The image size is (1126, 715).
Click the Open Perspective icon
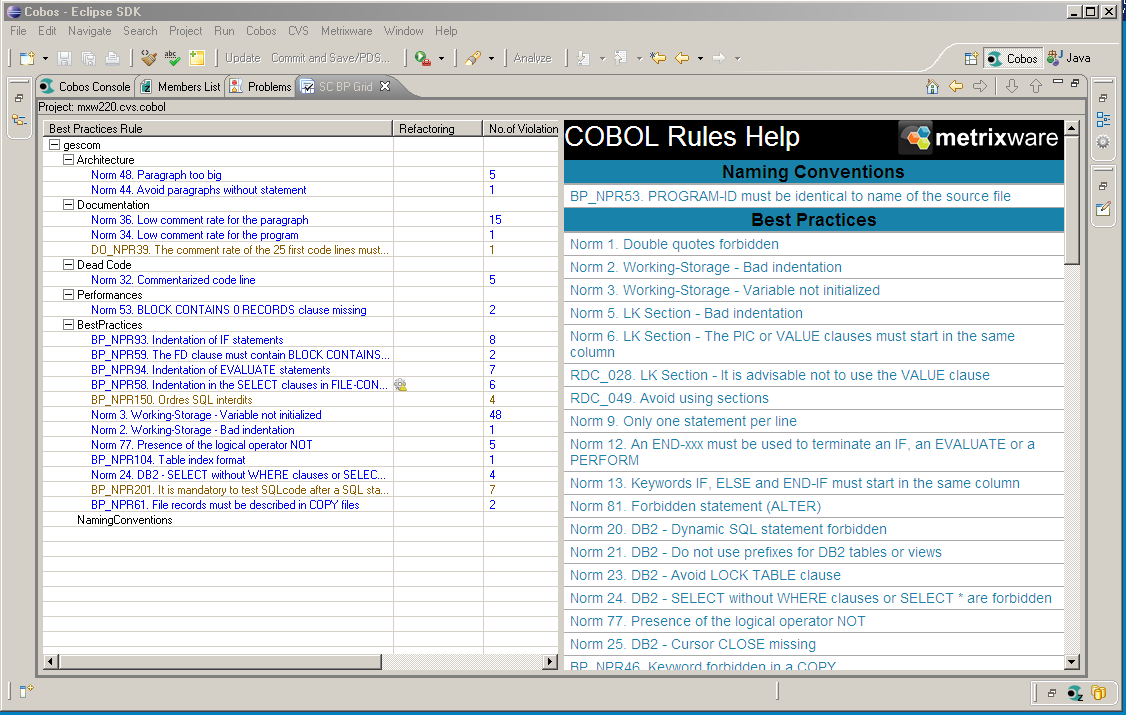pyautogui.click(x=971, y=59)
